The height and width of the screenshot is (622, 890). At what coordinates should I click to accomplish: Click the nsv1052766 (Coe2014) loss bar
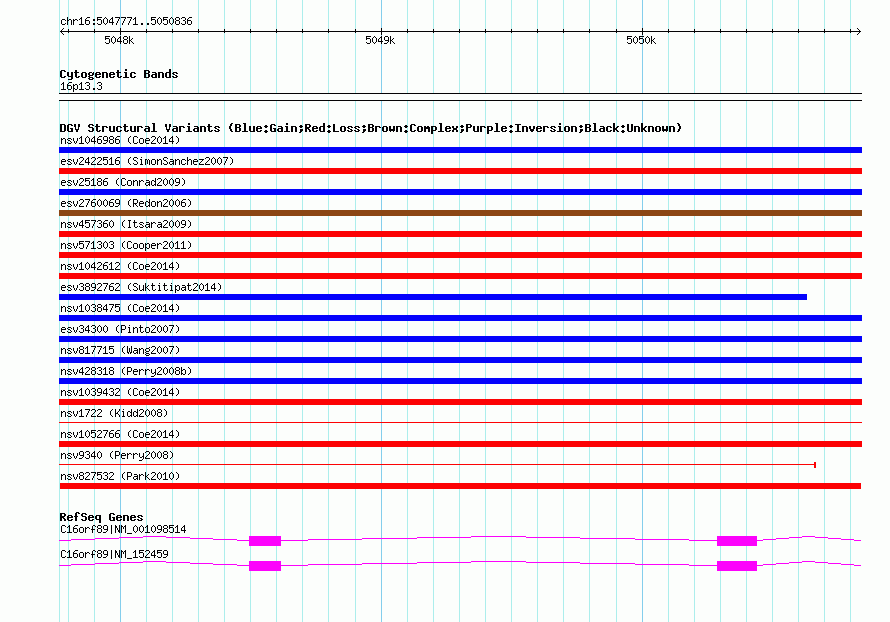pos(460,444)
